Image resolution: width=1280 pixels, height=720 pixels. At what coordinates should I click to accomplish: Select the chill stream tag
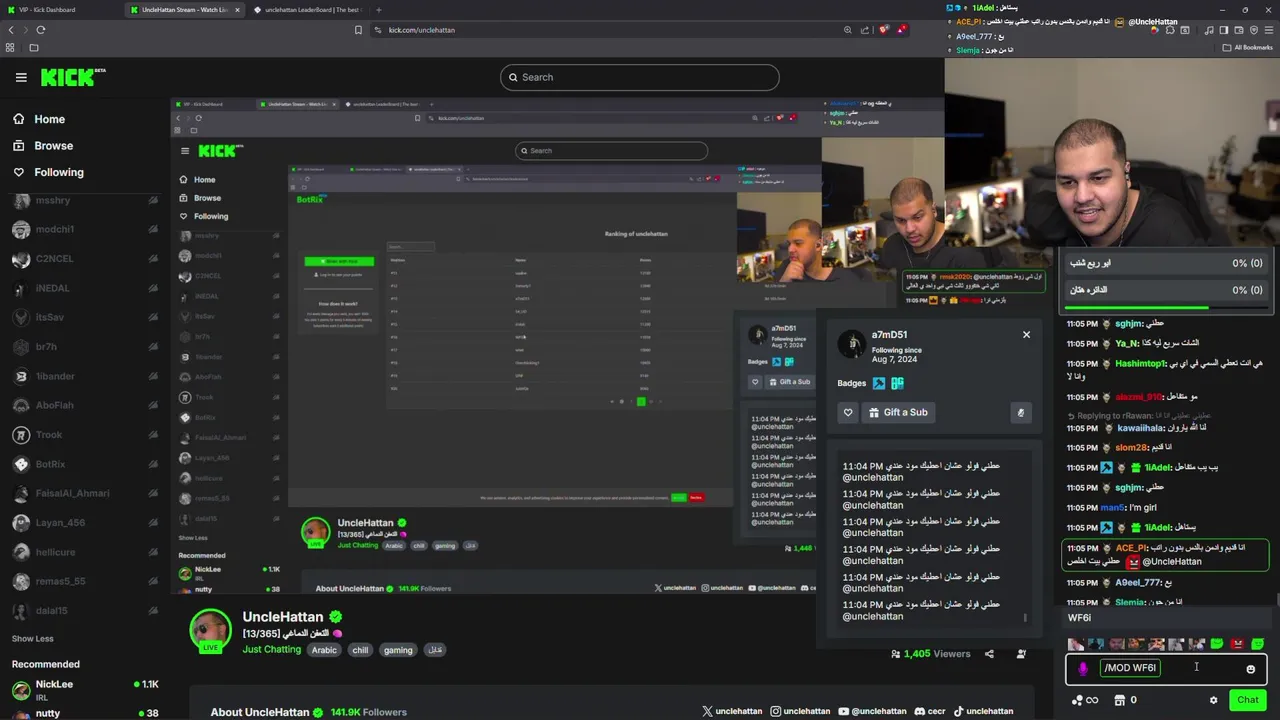click(360, 650)
